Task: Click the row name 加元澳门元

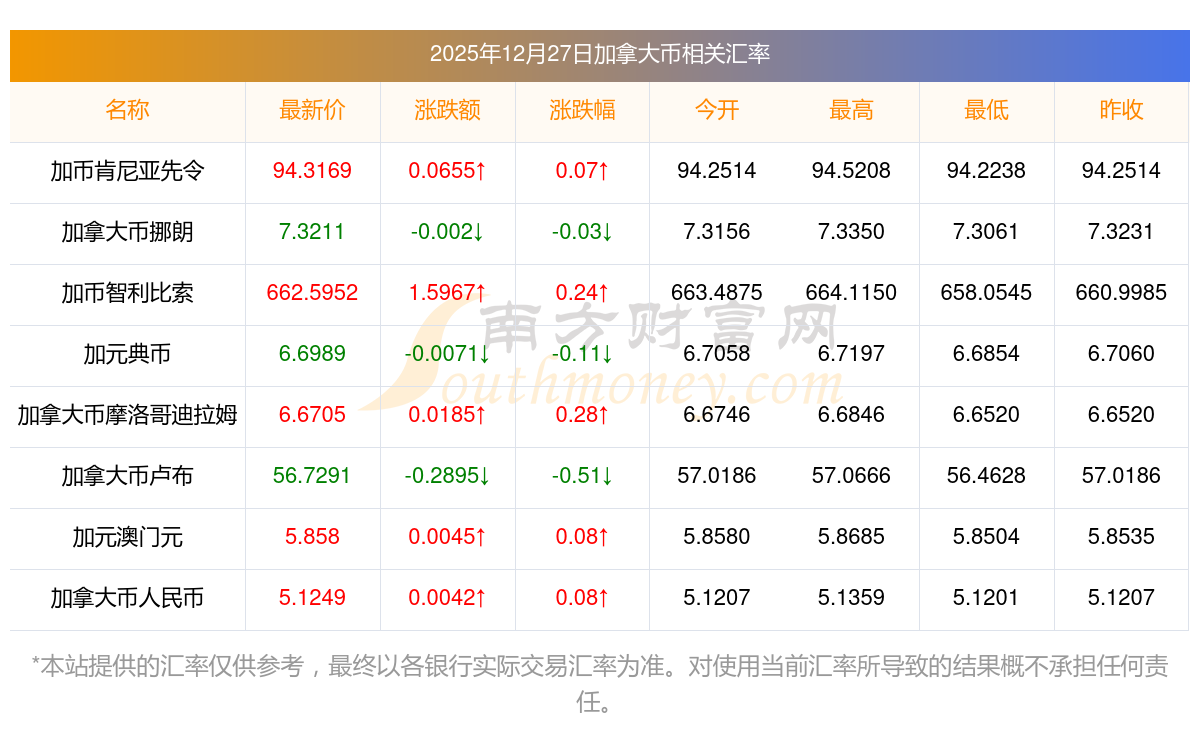Action: click(x=127, y=537)
